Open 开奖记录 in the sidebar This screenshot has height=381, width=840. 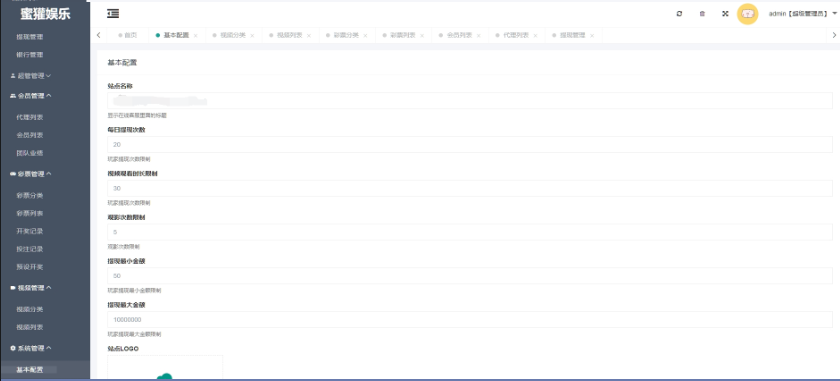coord(29,231)
